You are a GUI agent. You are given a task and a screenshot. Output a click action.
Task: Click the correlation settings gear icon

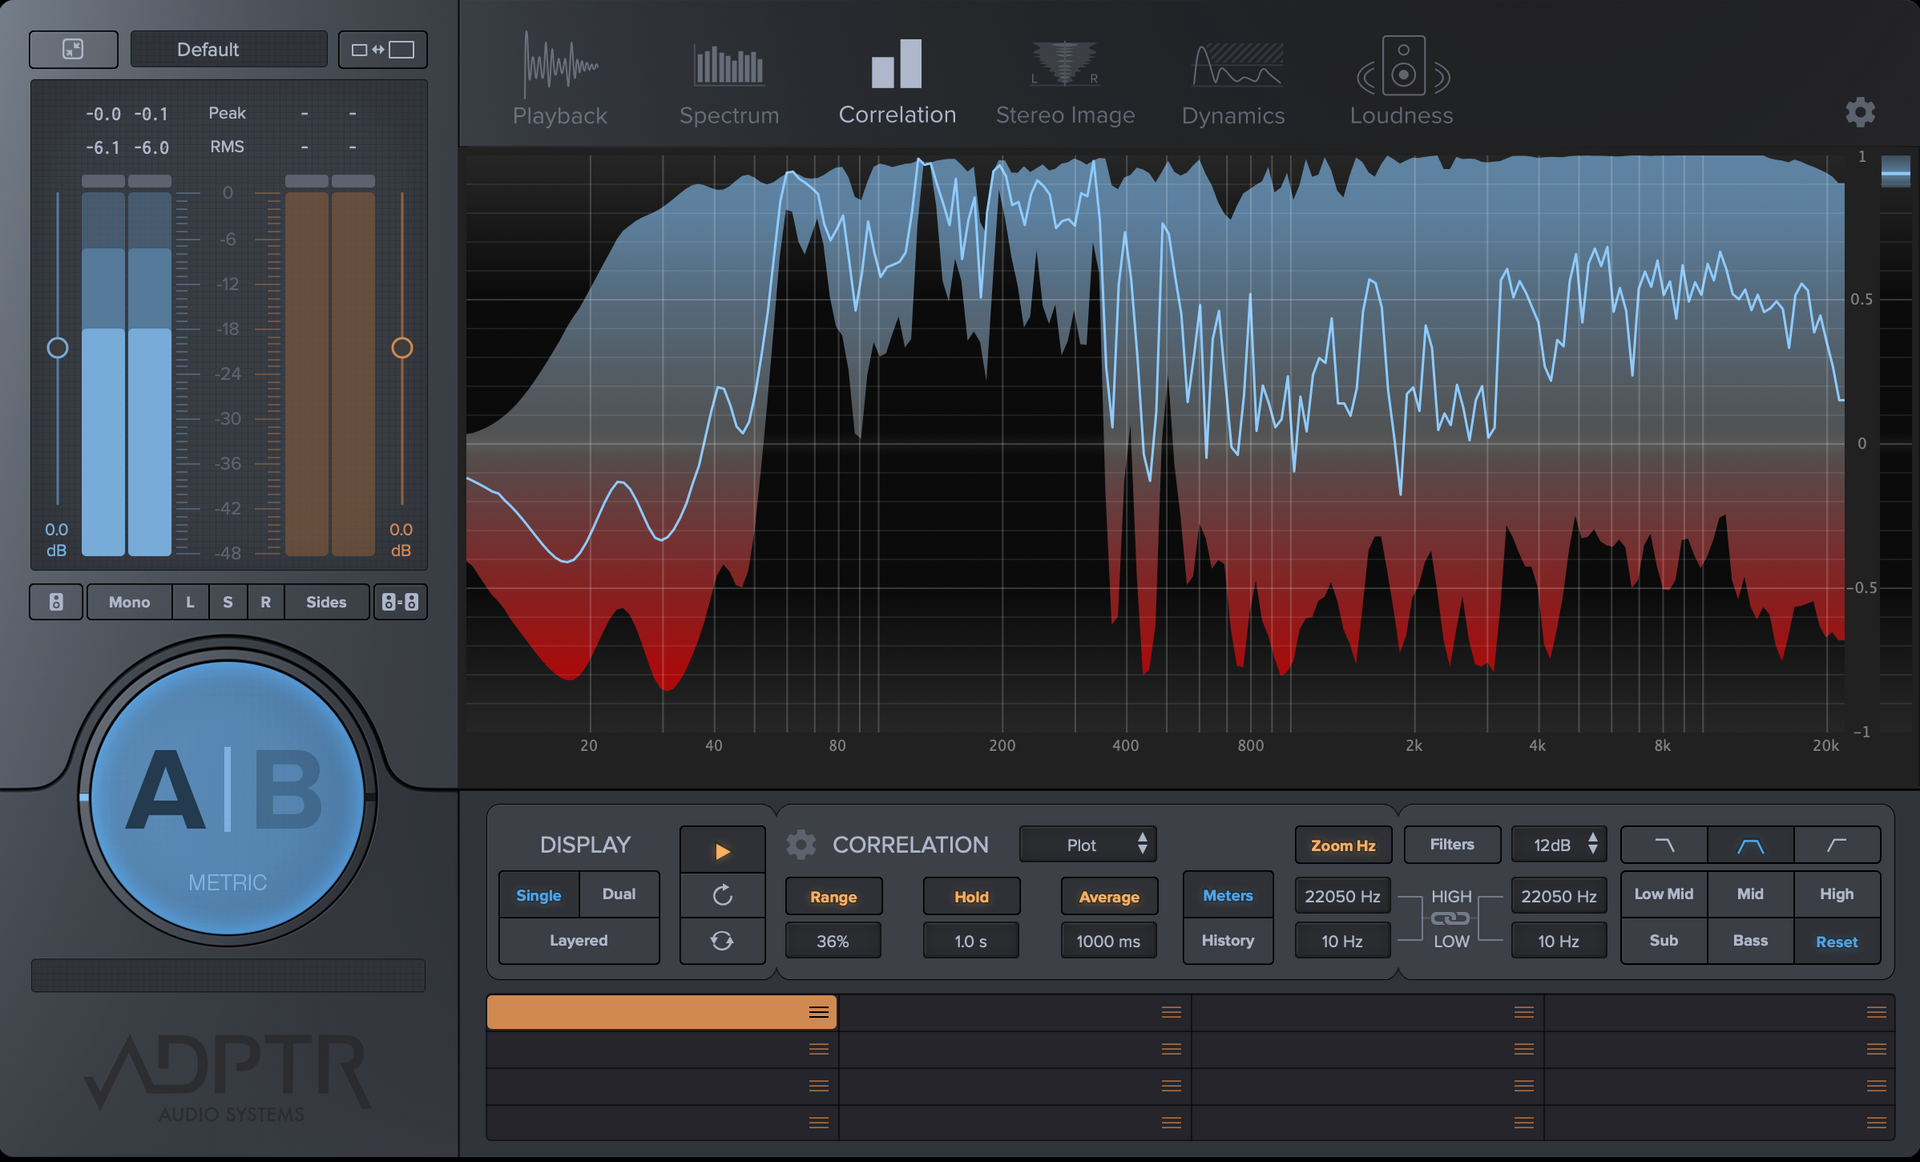pos(800,844)
